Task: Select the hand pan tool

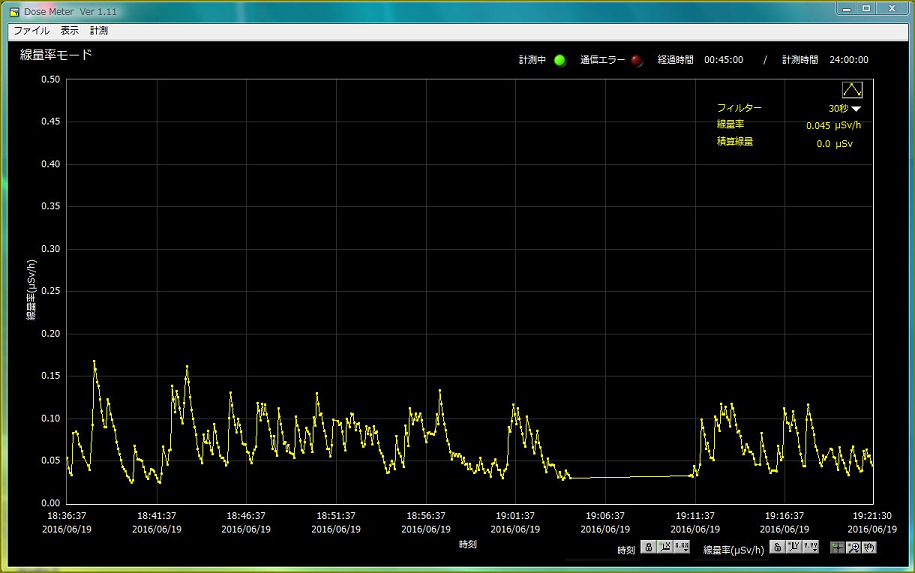Action: pyautogui.click(x=869, y=547)
